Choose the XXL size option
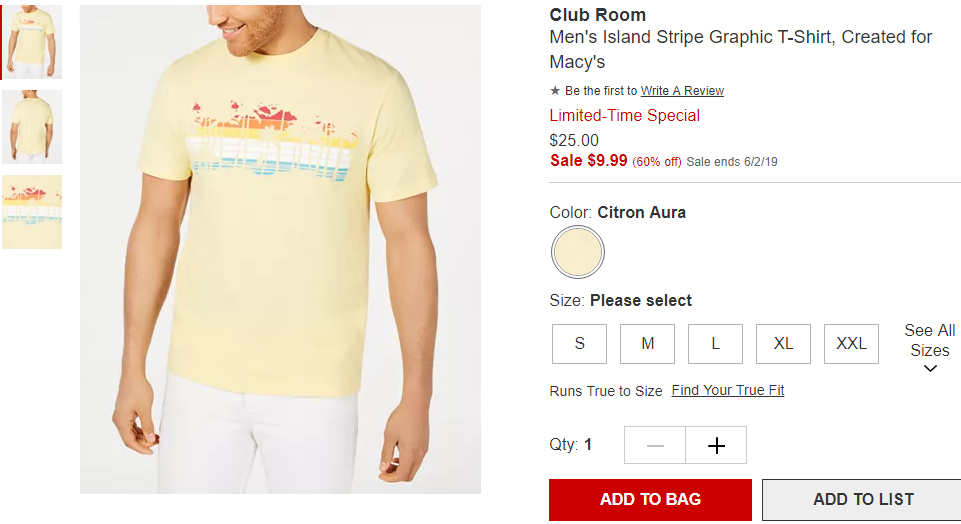Screen dimensions: 961x524 [851, 344]
